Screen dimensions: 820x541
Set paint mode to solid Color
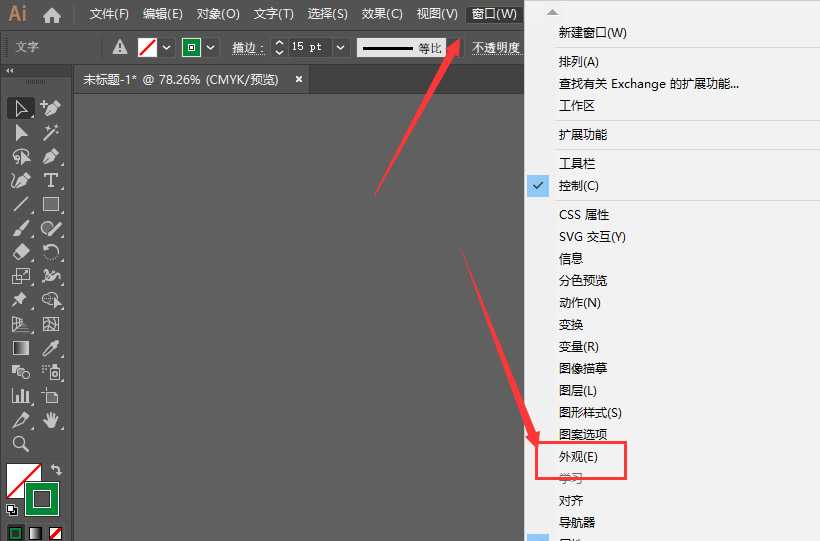(15, 533)
